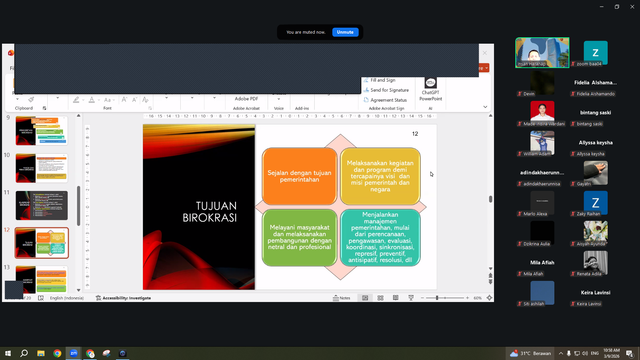Collapse the ribbon with the chevron
Viewport: 640px width, 360px height.
[x=485, y=107]
